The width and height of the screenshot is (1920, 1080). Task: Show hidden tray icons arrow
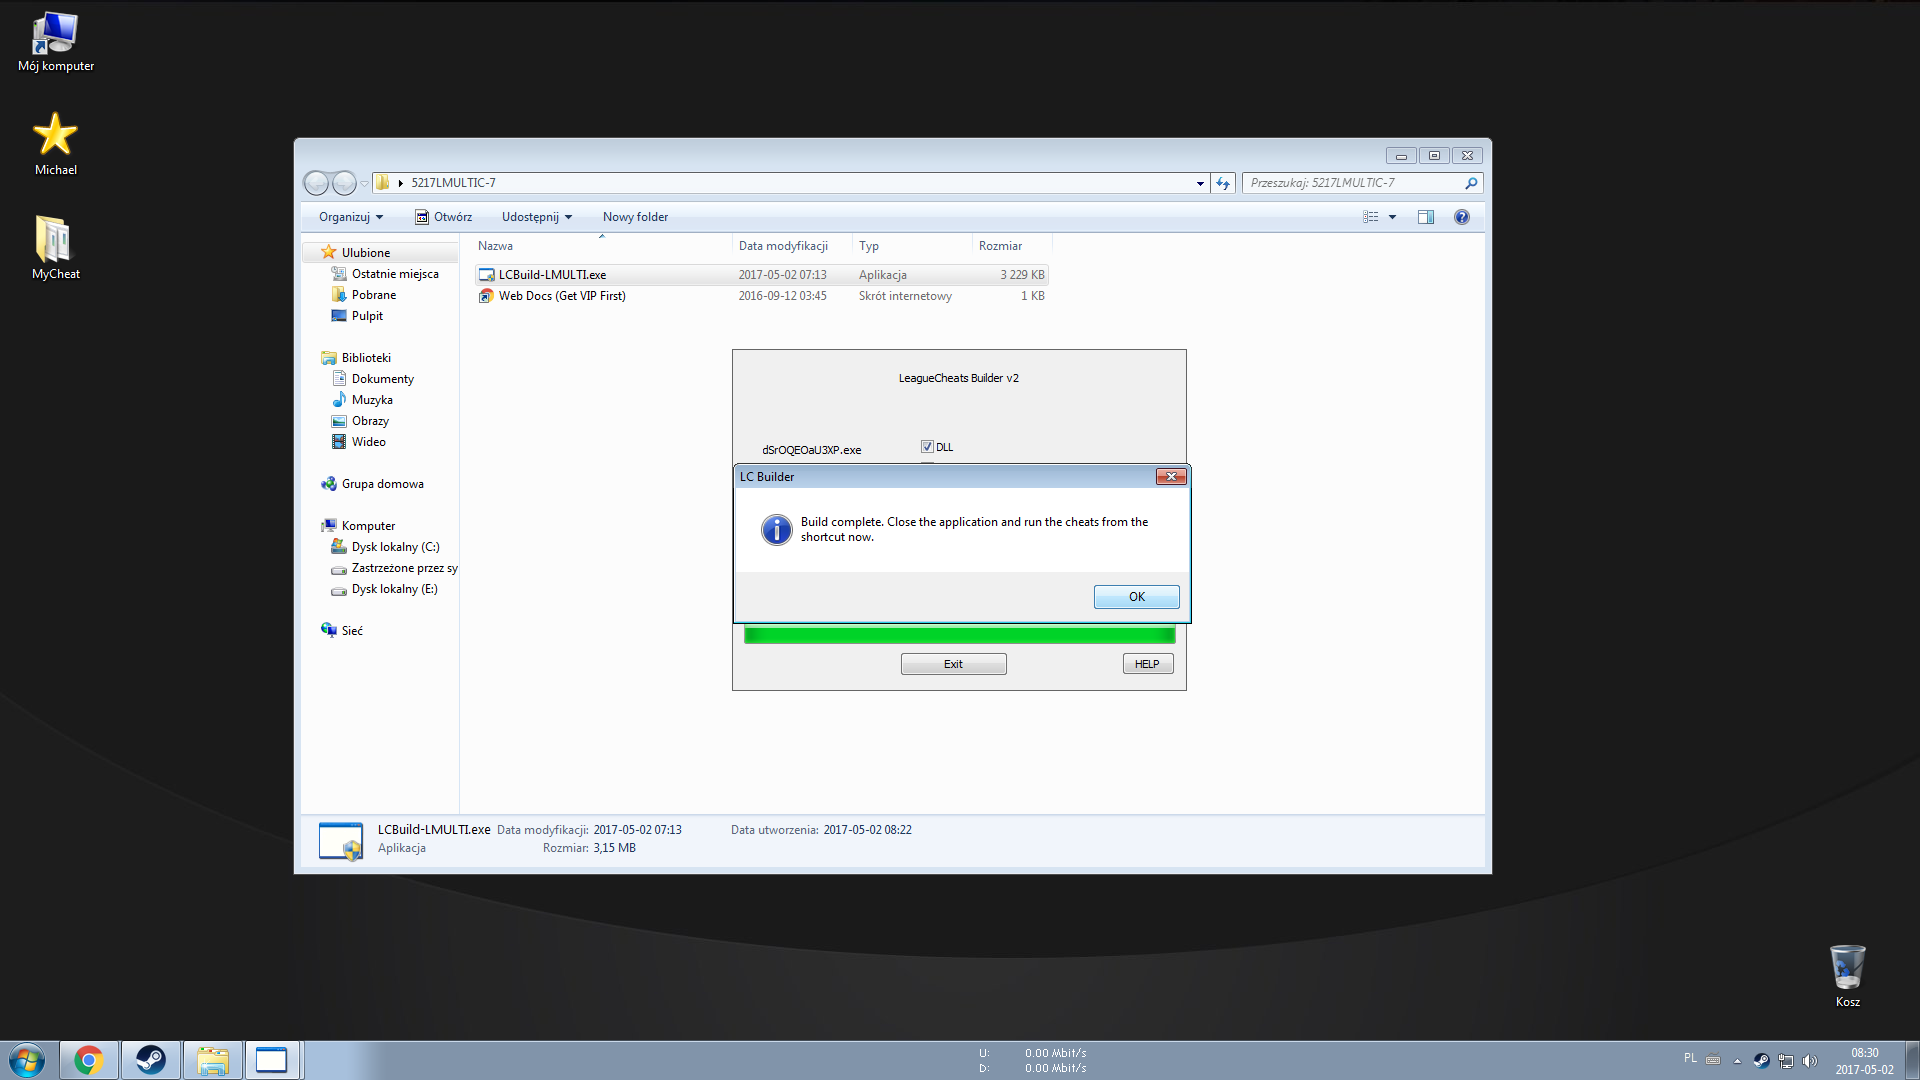(x=1737, y=1061)
